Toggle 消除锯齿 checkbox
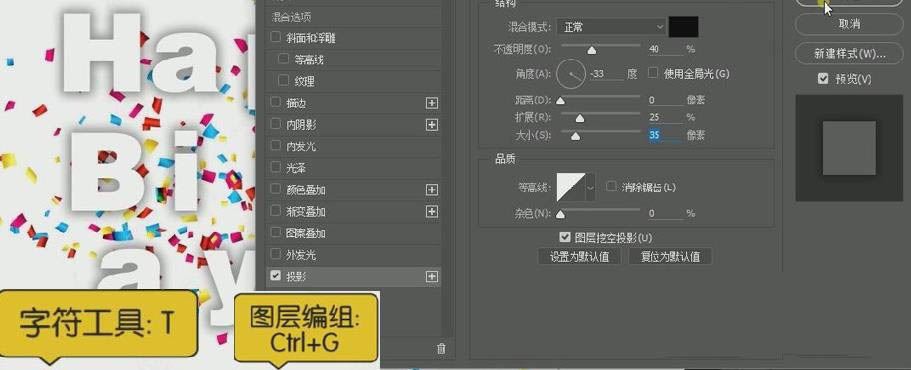Viewport: 911px width, 370px height. point(611,187)
